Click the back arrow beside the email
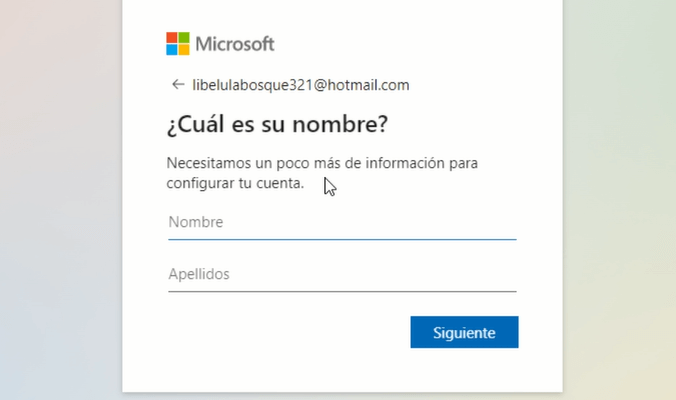 click(x=178, y=85)
